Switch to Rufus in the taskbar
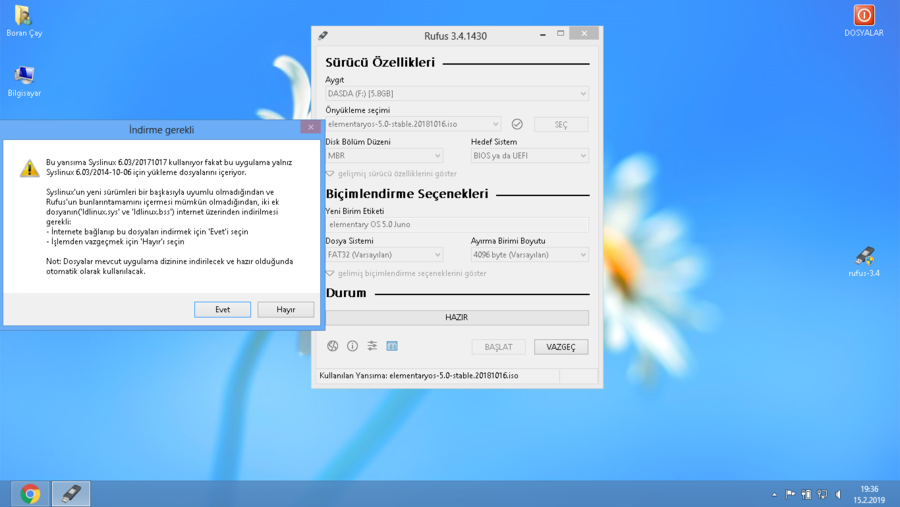This screenshot has height=507, width=900. (x=71, y=494)
